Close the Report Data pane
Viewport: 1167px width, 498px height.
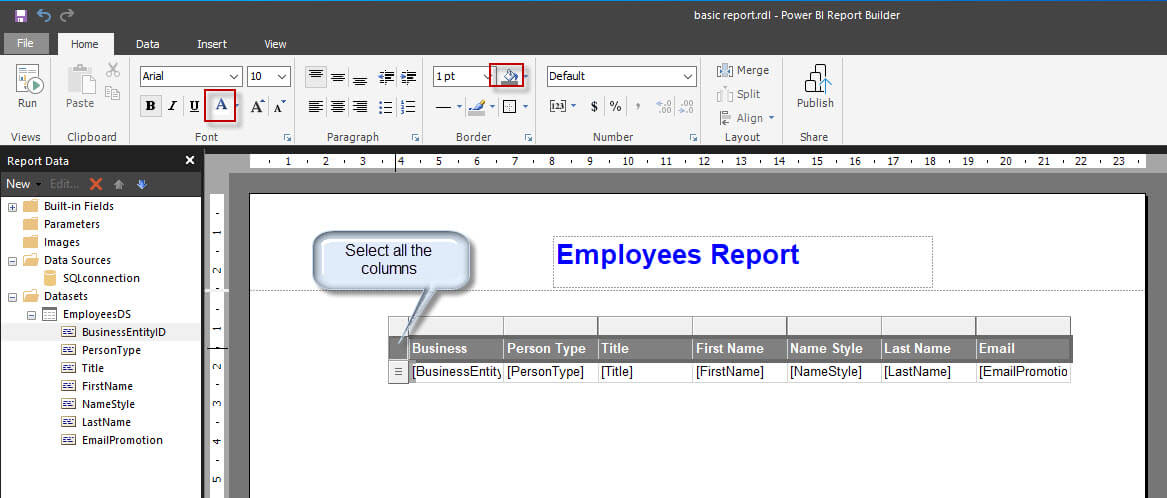(190, 161)
